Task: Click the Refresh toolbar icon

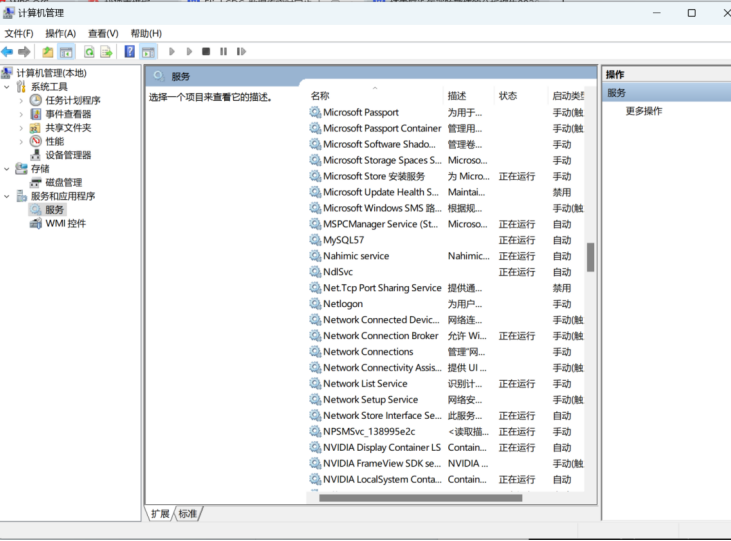Action: [89, 52]
